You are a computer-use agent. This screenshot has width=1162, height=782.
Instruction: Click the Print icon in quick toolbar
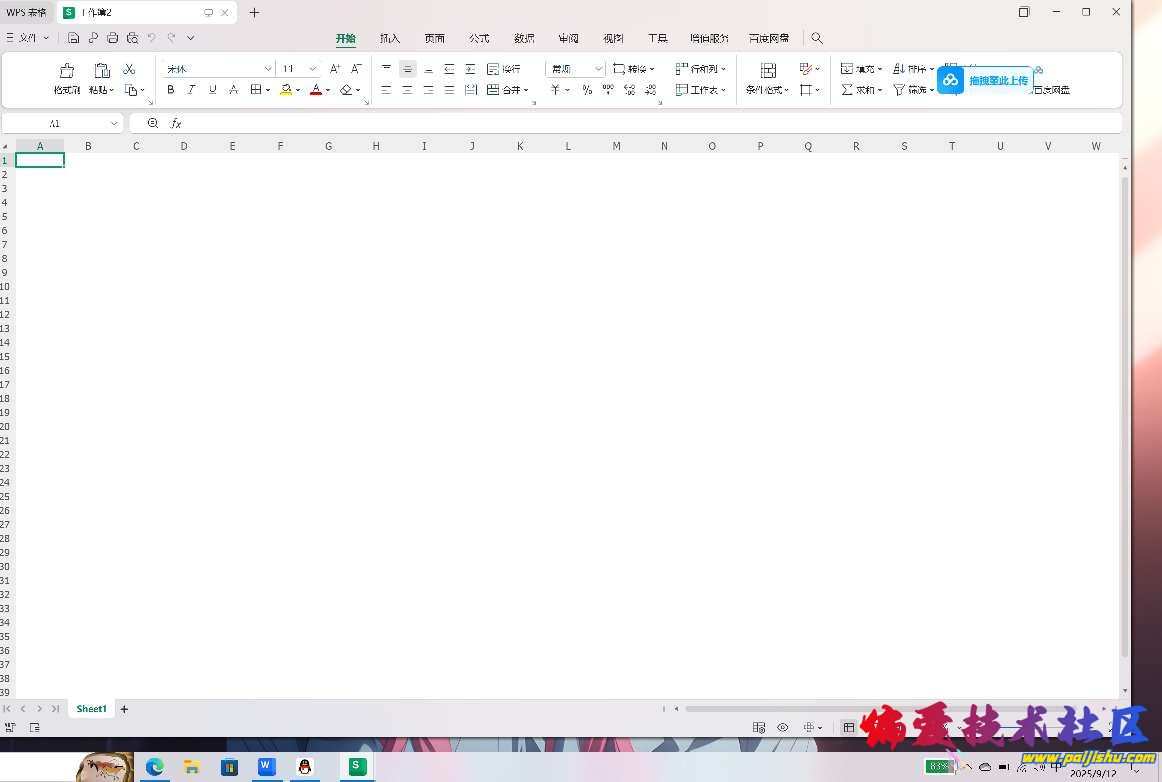click(x=112, y=38)
